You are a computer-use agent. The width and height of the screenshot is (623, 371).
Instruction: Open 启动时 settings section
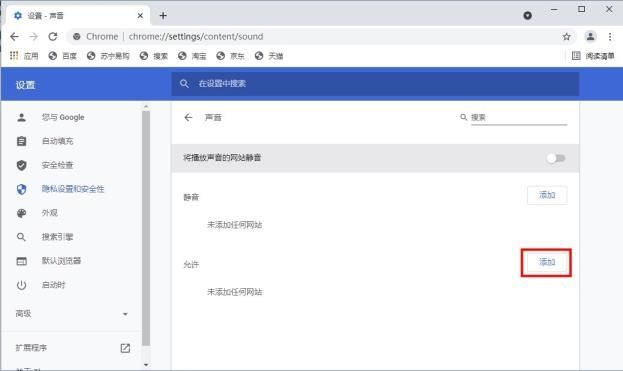[53, 285]
